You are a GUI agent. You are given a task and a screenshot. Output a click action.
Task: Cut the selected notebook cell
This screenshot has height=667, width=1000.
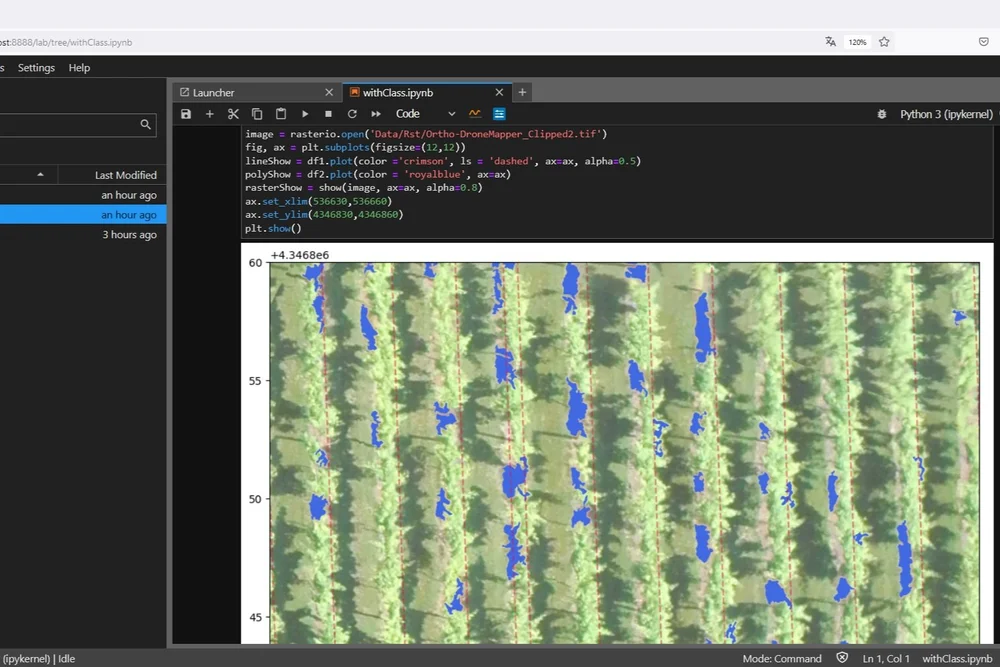click(234, 113)
